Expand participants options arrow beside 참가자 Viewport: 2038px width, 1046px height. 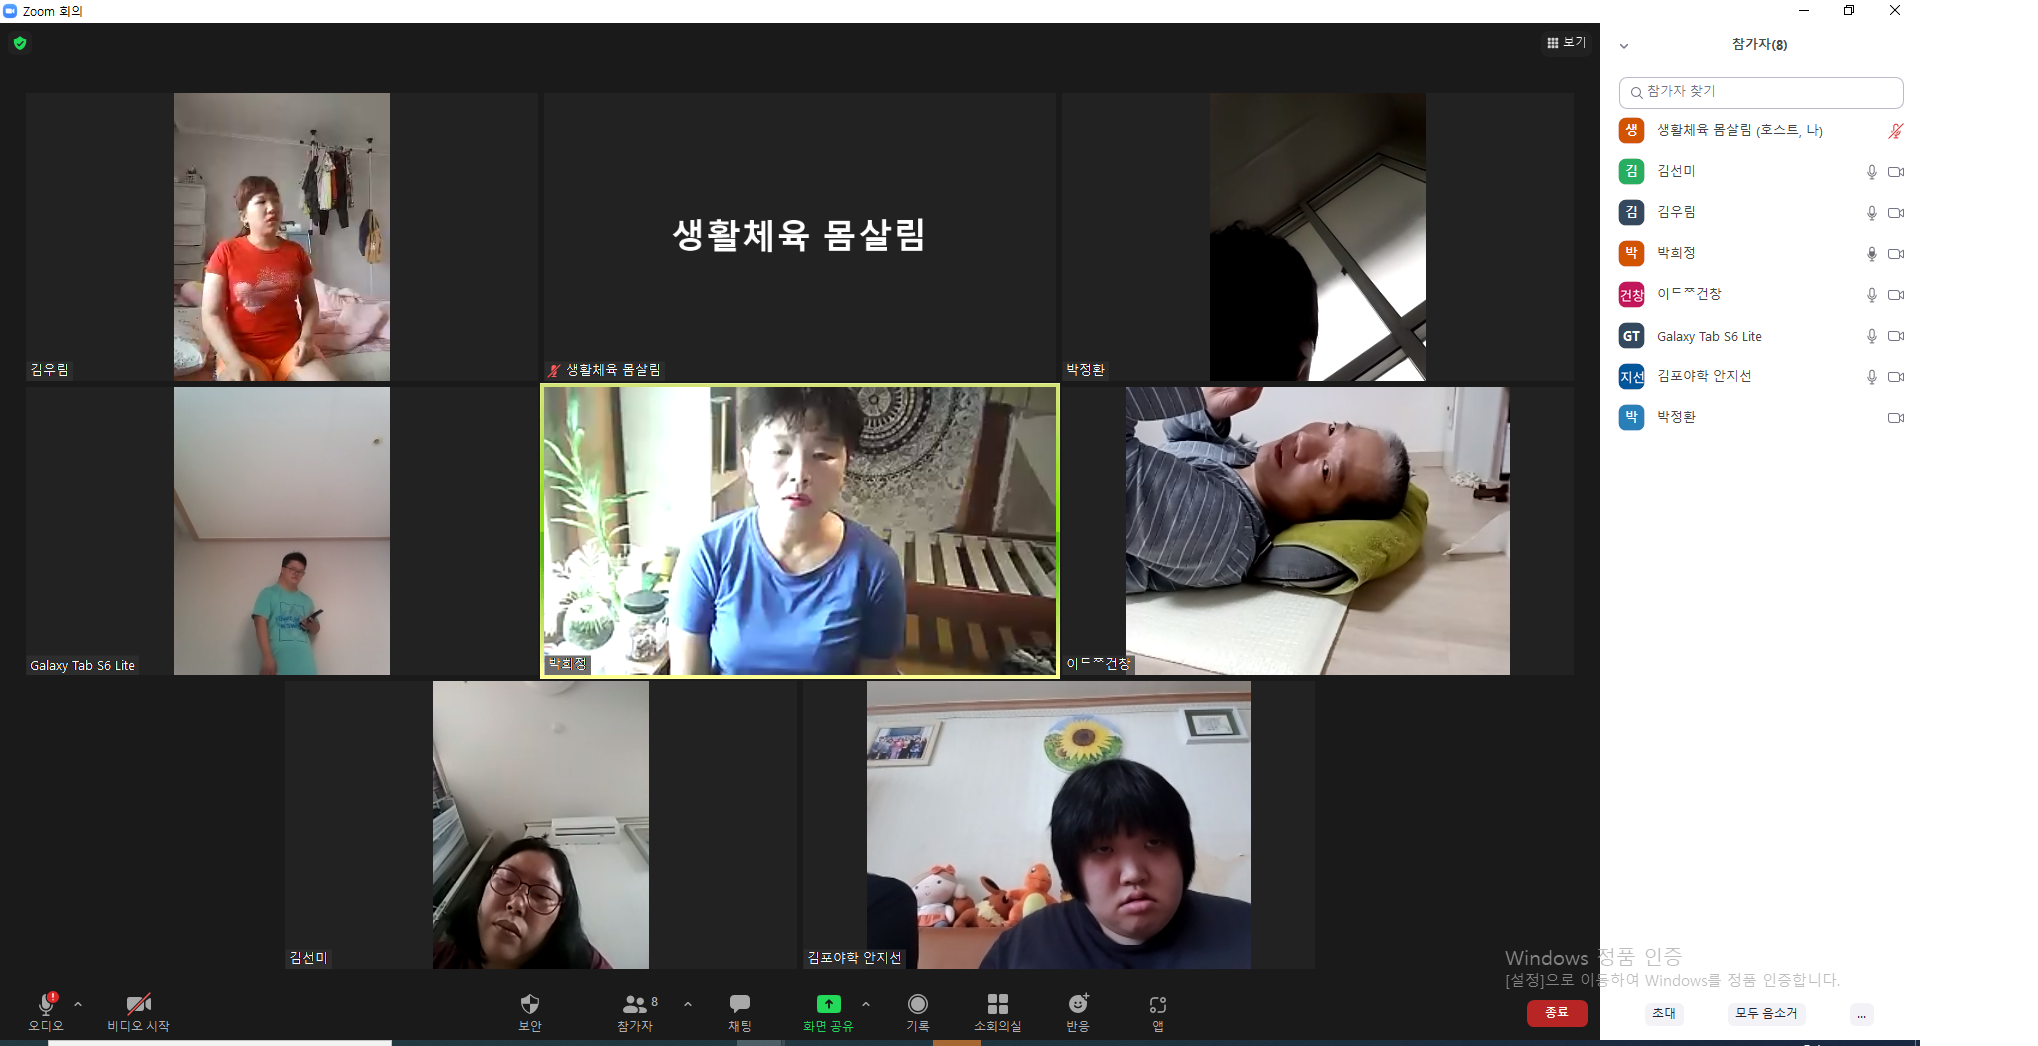688,1004
